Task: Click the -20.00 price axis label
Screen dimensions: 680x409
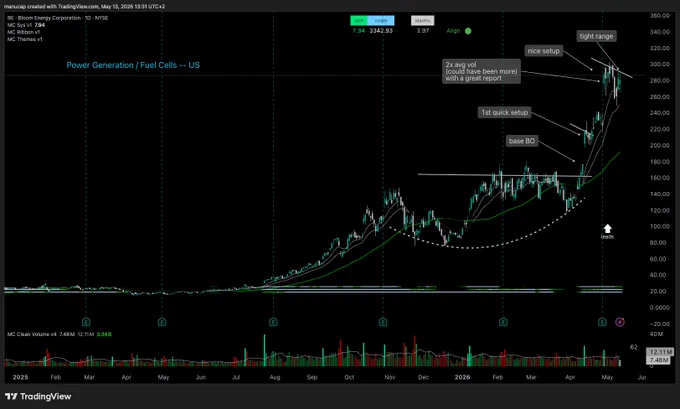Action: pos(660,324)
